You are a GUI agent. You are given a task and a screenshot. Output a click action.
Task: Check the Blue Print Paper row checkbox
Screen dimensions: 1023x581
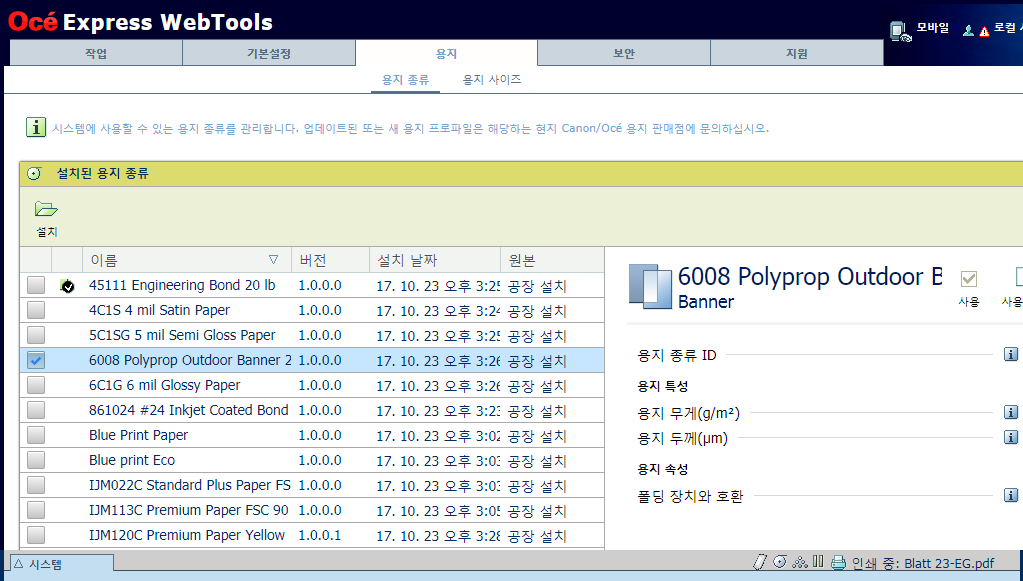[x=36, y=435]
